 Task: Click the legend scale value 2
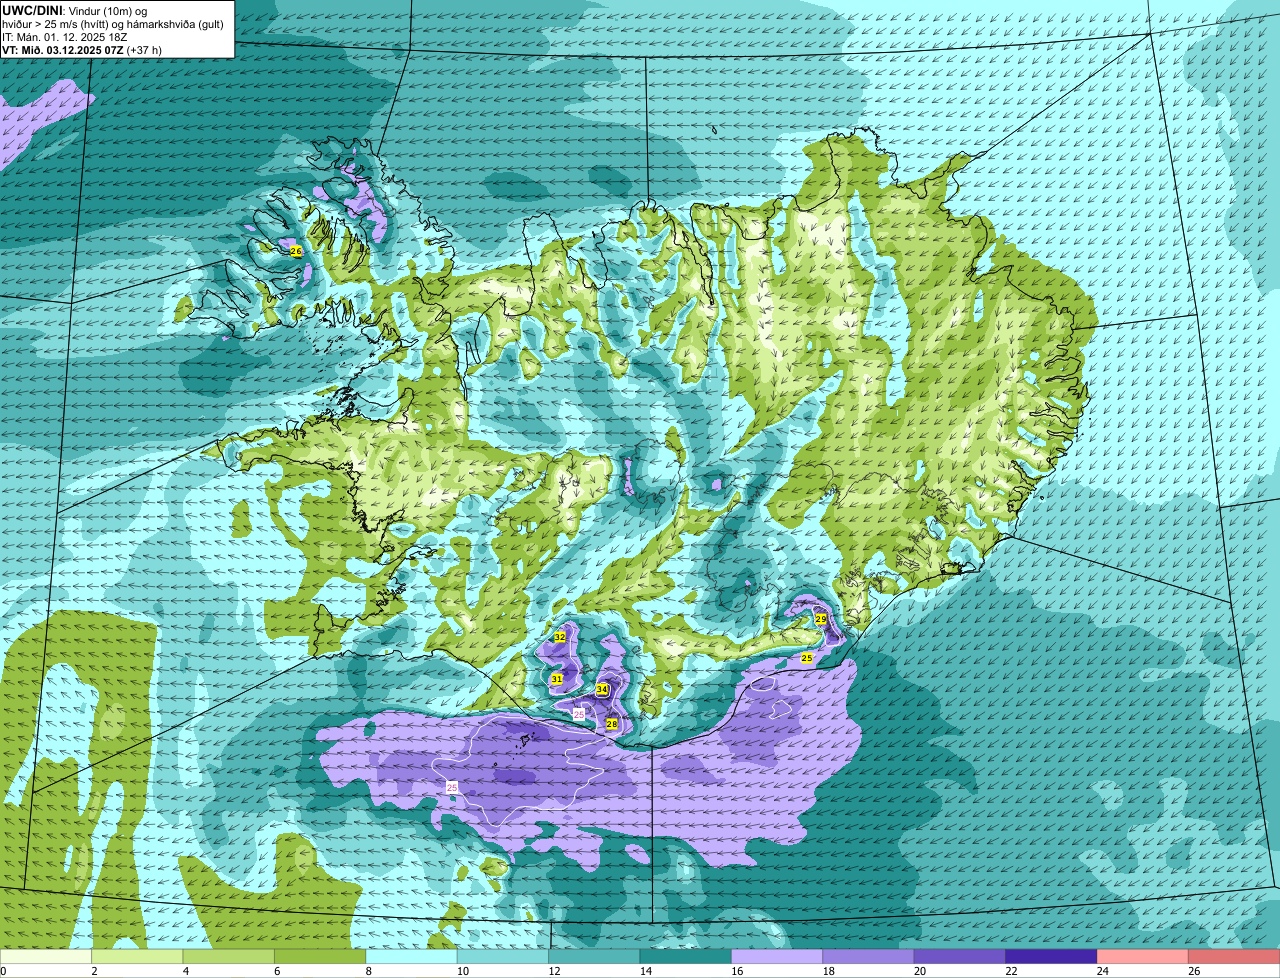coord(94,971)
